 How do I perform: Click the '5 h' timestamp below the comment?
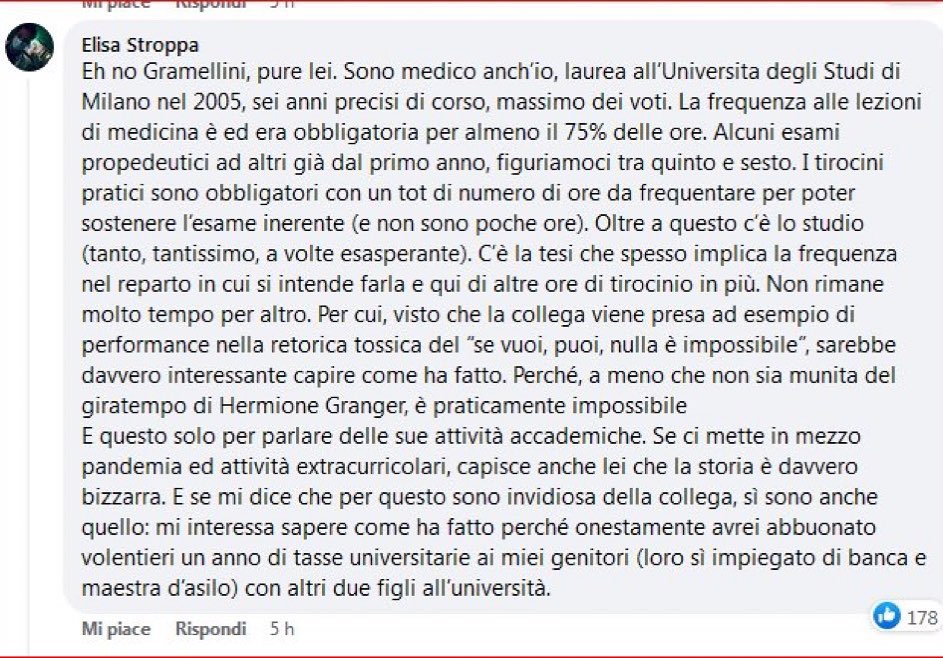tap(282, 629)
